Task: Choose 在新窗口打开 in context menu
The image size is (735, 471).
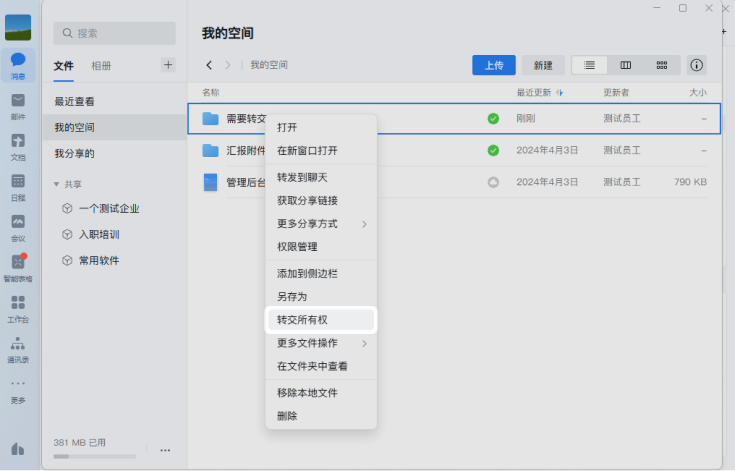Action: coord(321,150)
